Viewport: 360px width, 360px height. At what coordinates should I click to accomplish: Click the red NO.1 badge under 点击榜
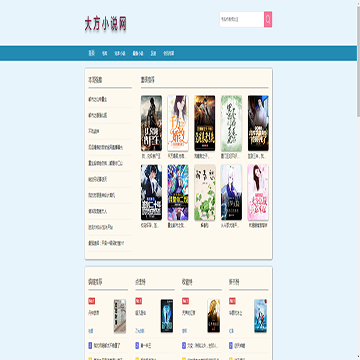pos(139,301)
